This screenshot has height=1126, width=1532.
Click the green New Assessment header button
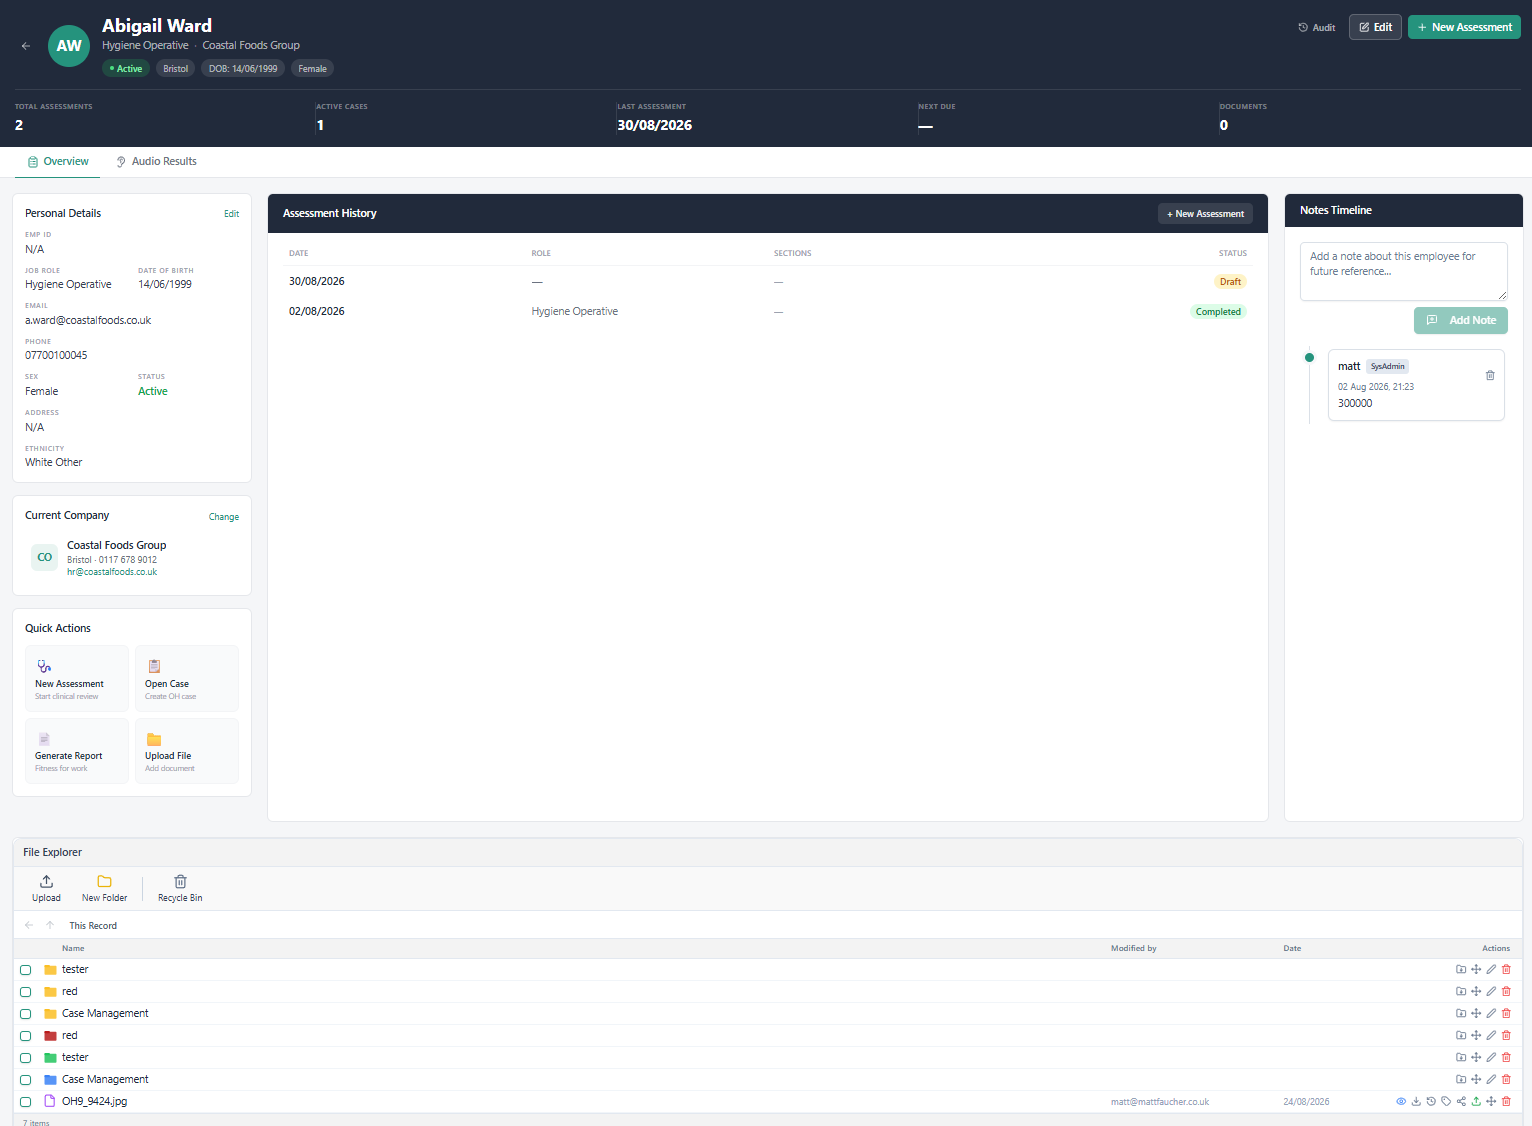coord(1464,27)
